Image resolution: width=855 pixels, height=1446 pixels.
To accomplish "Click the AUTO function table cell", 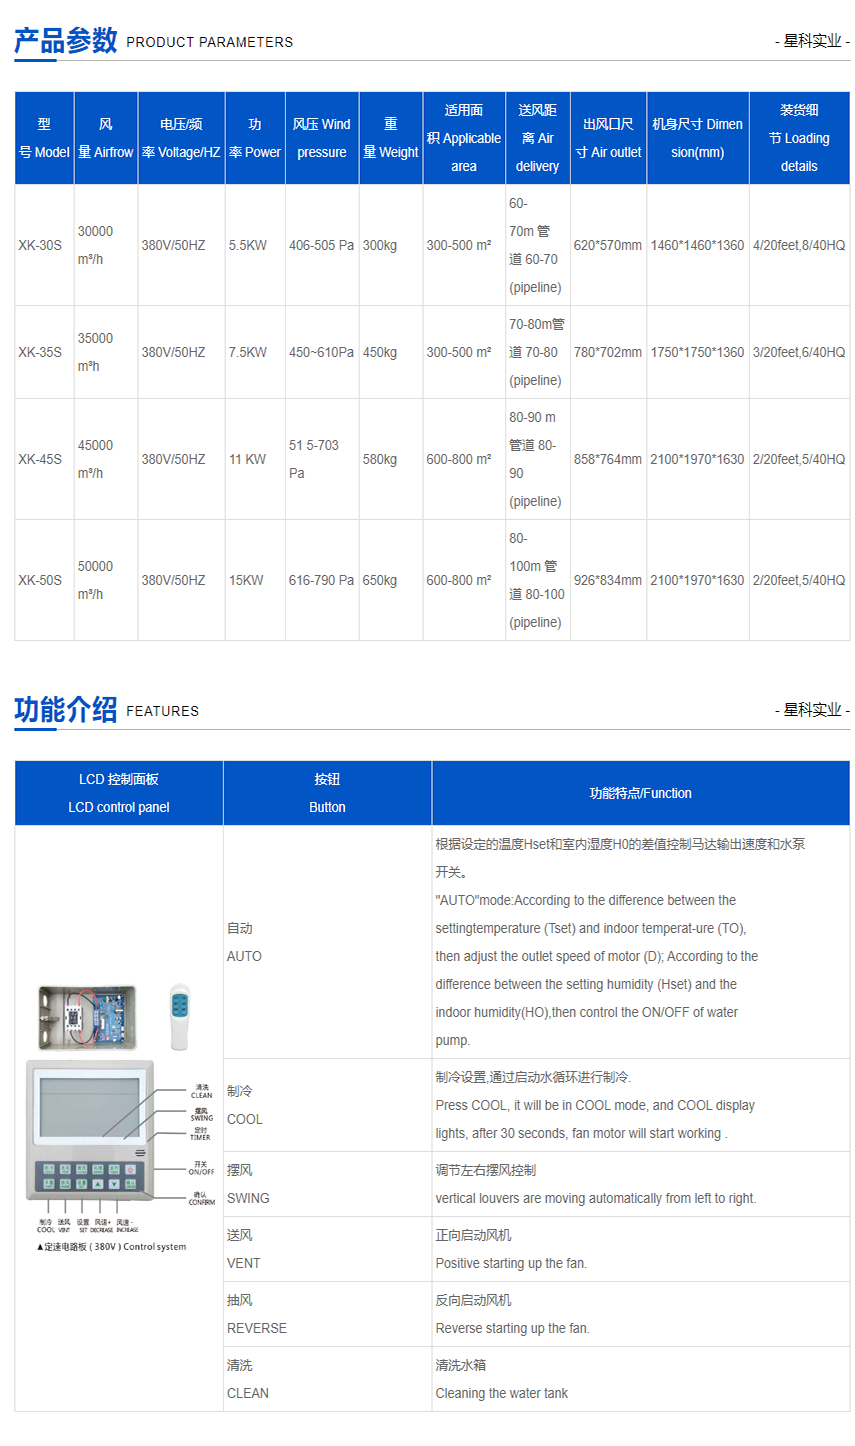I will click(x=327, y=942).
